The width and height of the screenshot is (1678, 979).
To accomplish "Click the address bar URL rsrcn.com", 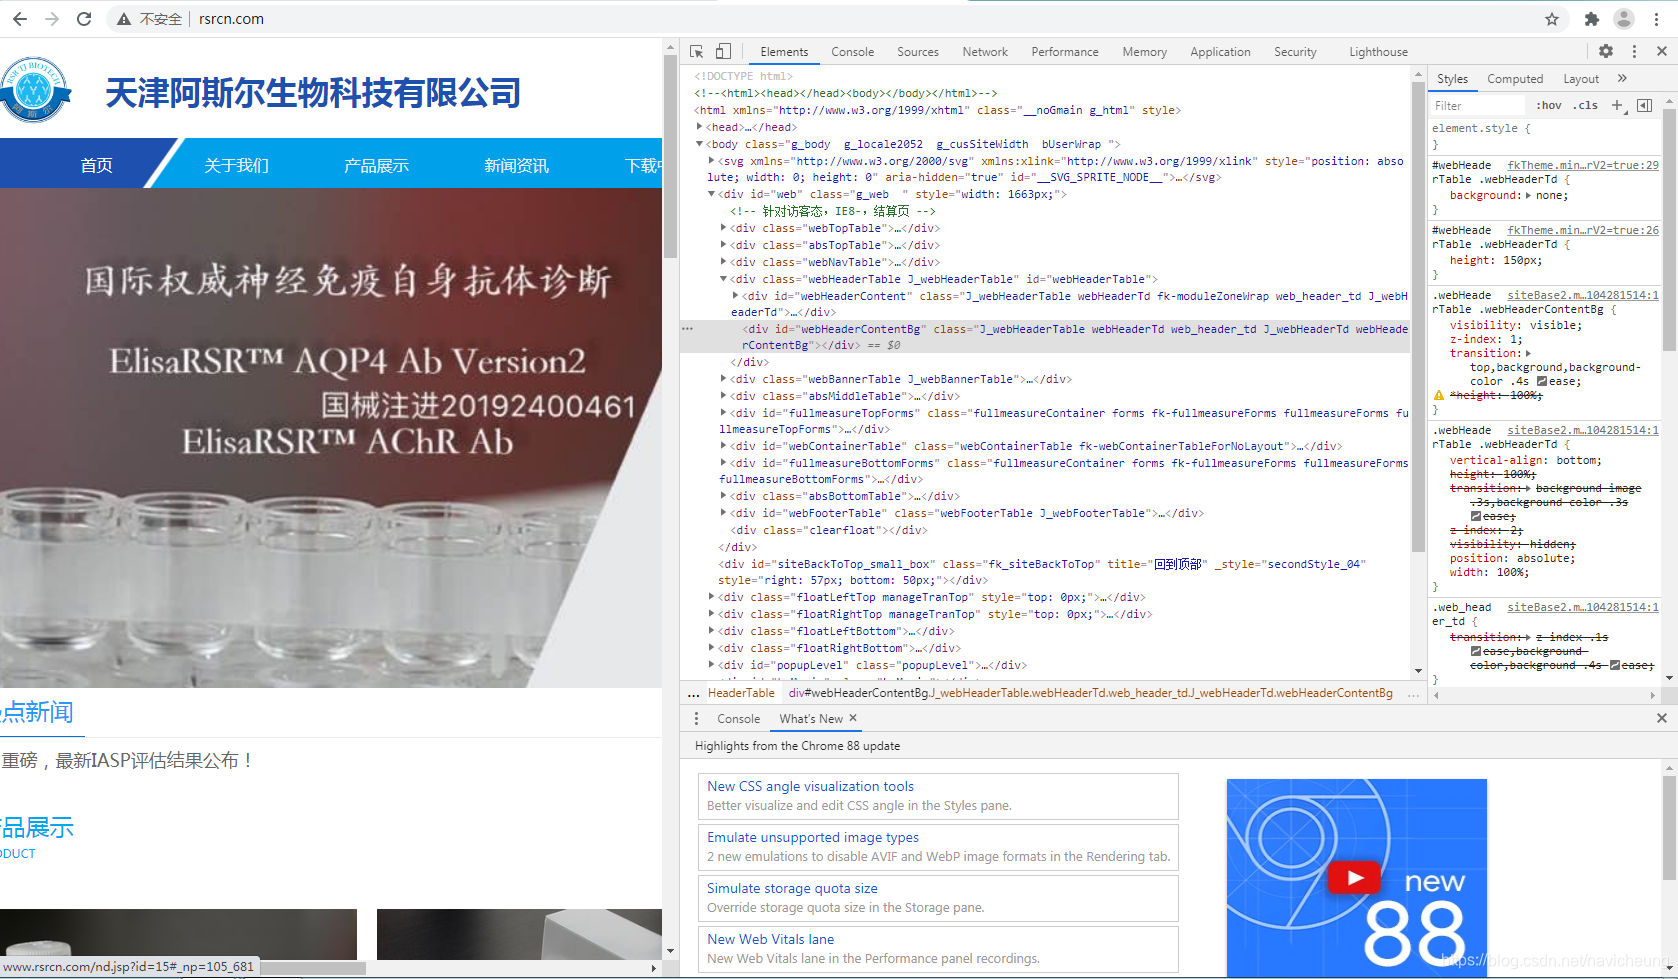I will [x=231, y=19].
